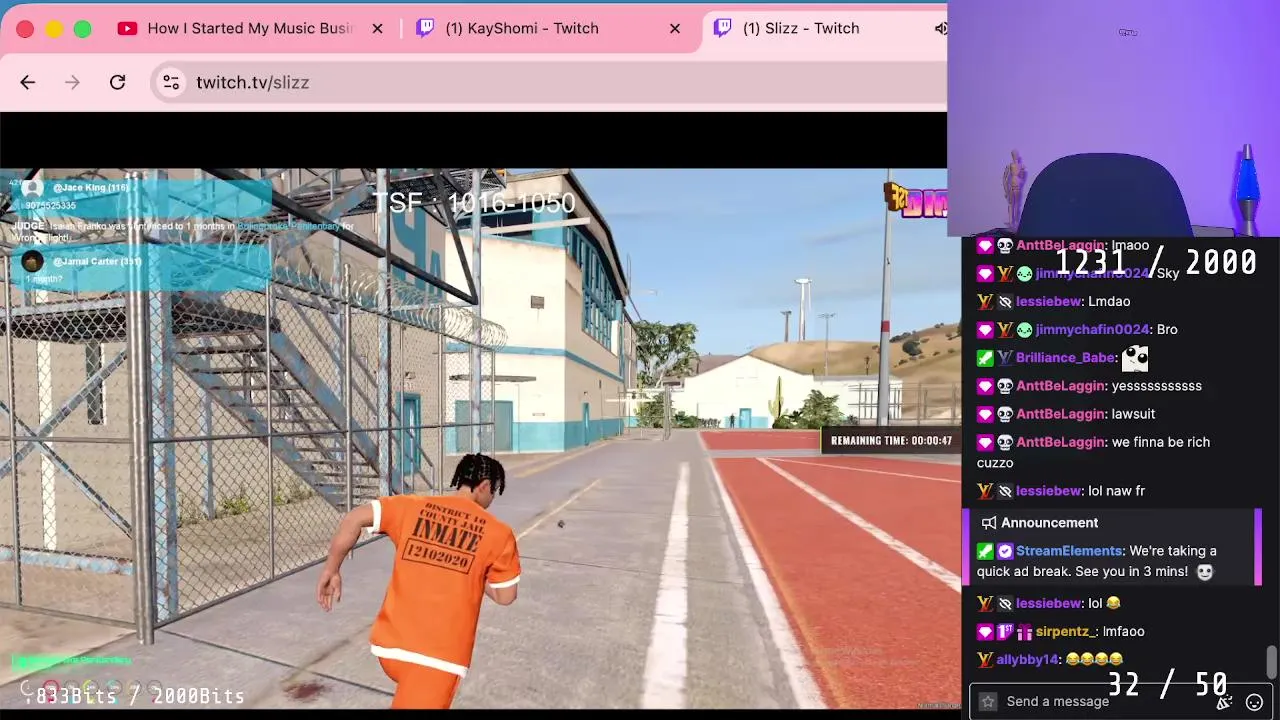Click lessiebew on the 'lol naw fr' message
This screenshot has width=1280, height=720.
click(1048, 491)
